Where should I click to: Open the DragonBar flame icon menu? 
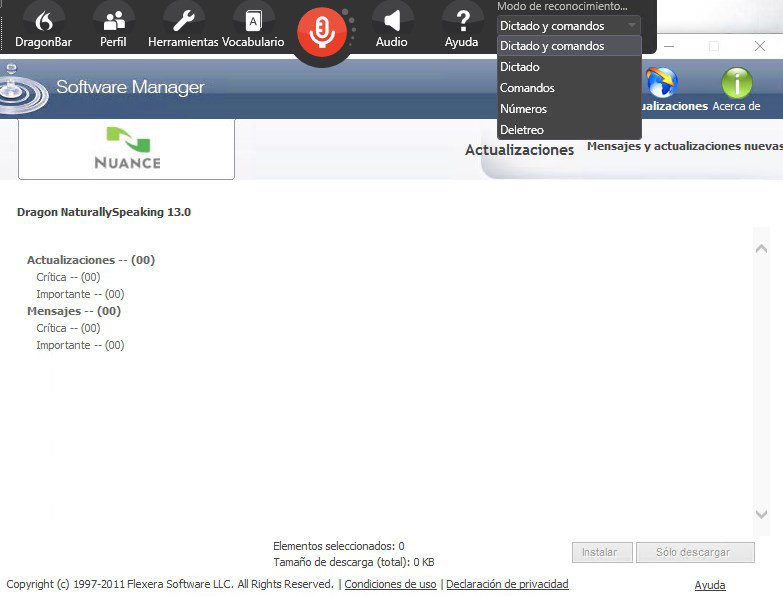(x=43, y=20)
